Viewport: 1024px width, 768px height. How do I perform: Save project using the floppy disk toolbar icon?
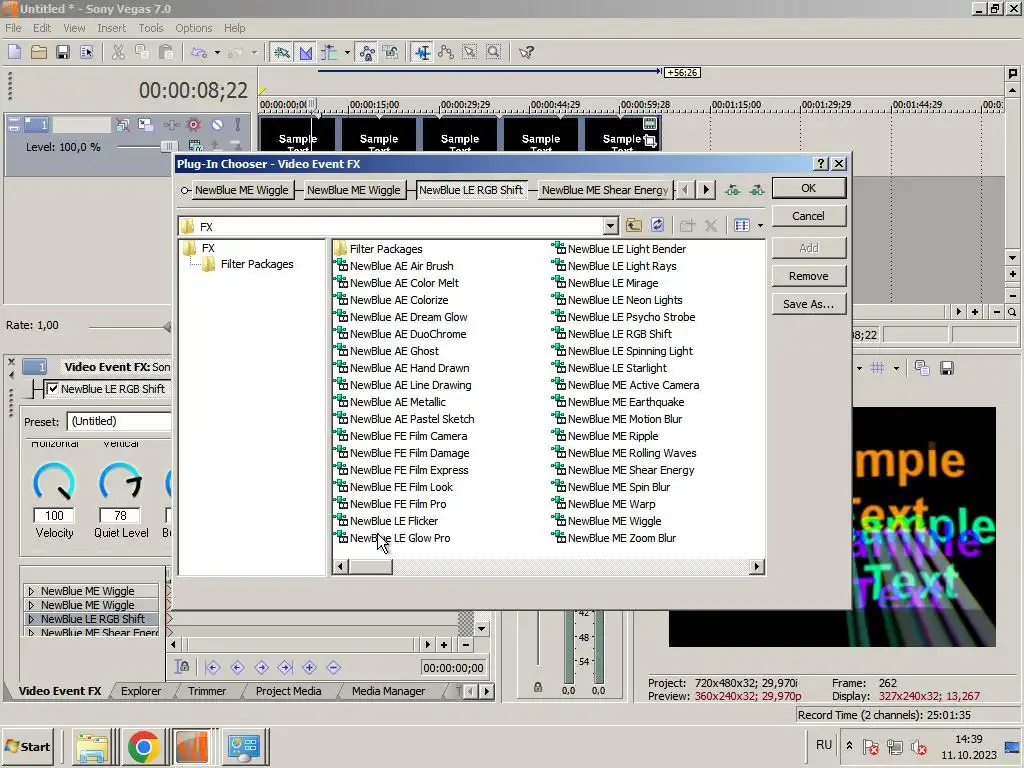(x=63, y=52)
